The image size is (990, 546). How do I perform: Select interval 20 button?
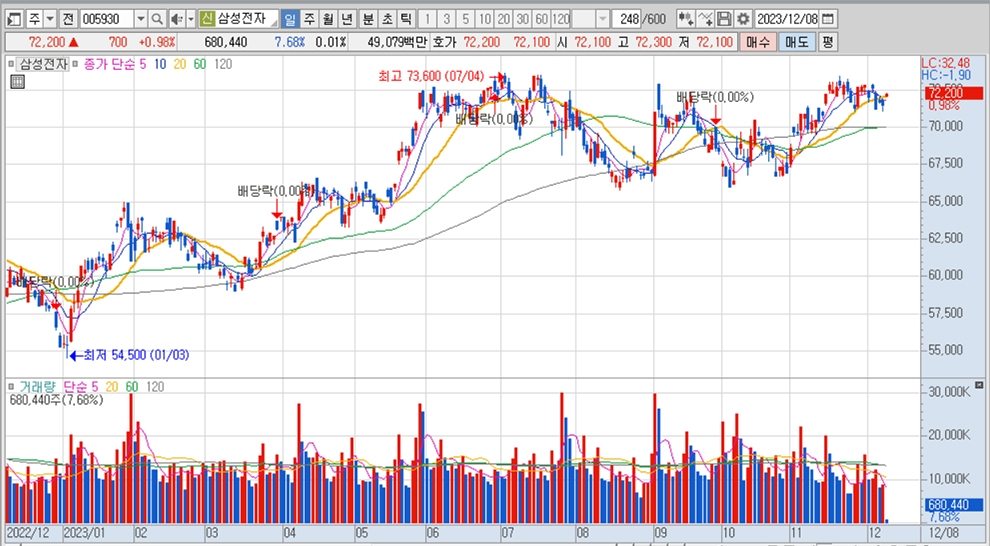[504, 19]
